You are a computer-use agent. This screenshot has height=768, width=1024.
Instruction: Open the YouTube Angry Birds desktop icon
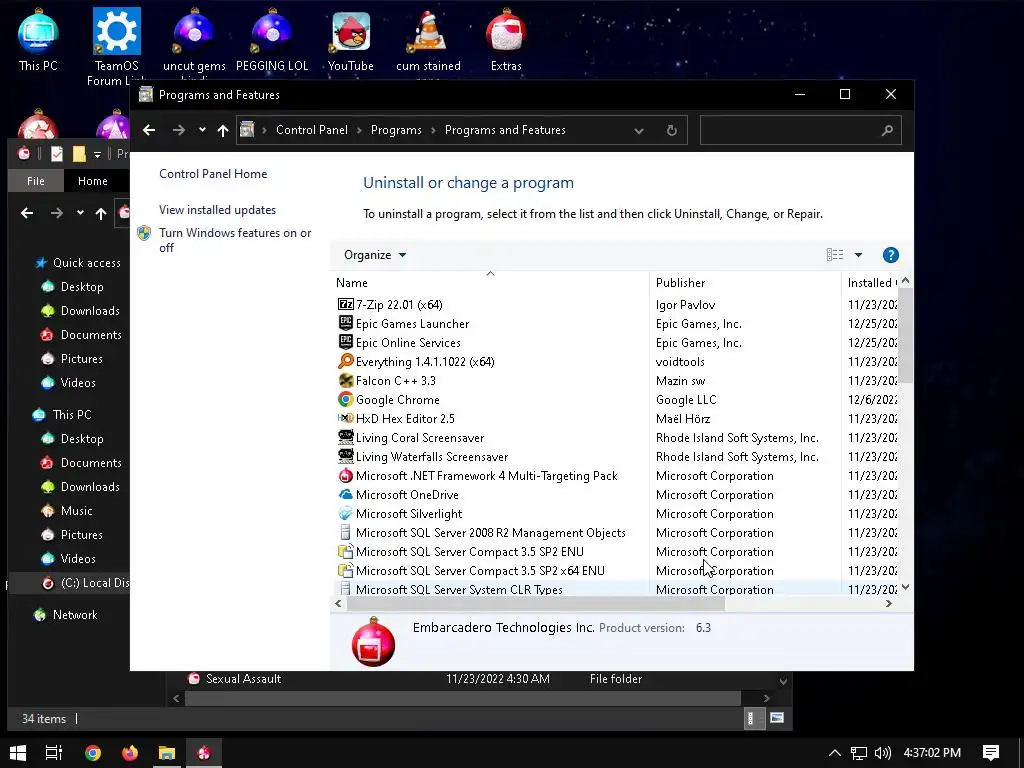(x=351, y=39)
